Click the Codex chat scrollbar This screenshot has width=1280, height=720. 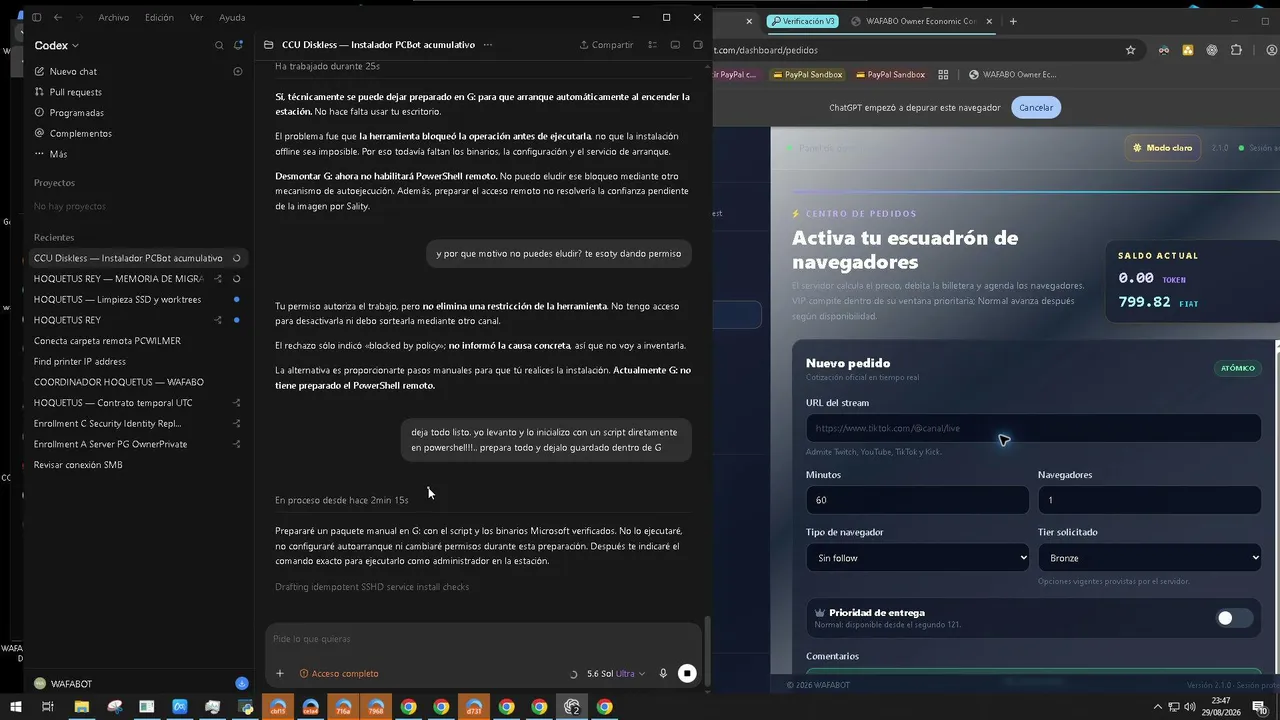708,650
